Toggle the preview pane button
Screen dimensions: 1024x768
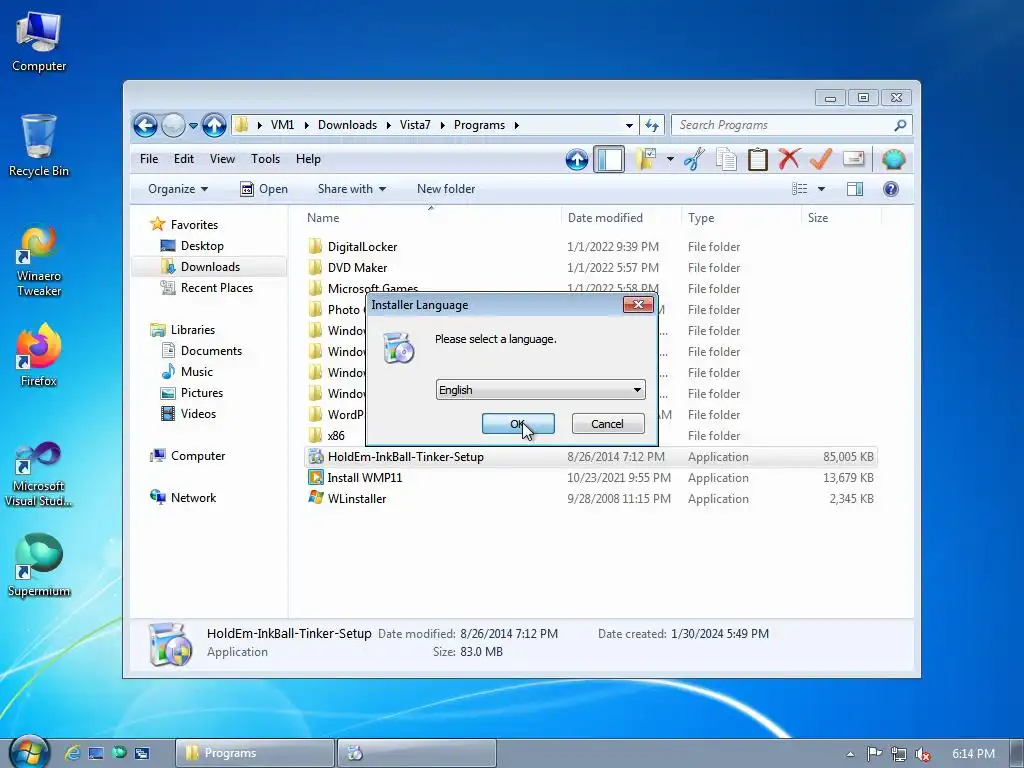[855, 189]
